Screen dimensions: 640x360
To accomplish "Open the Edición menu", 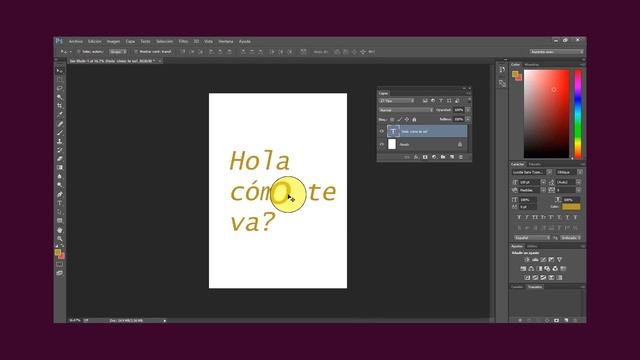I will click(x=95, y=42).
